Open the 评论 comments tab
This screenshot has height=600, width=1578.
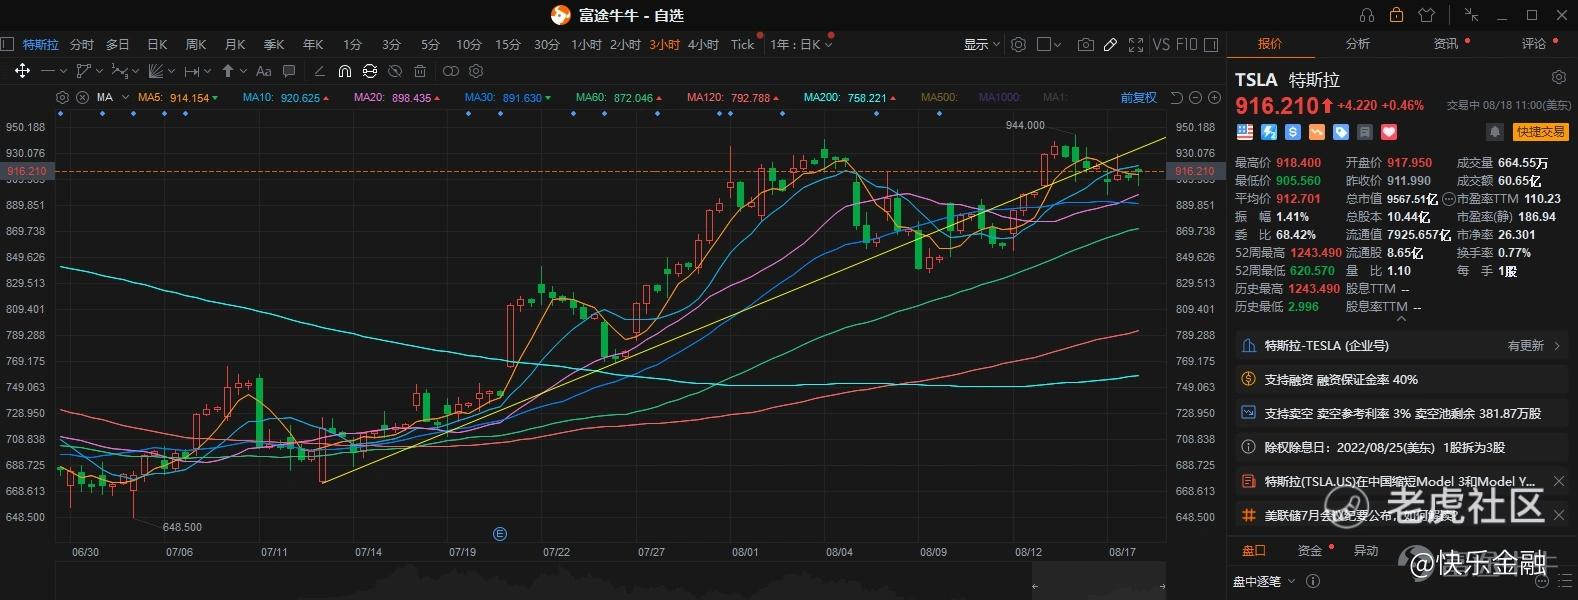[x=1534, y=44]
